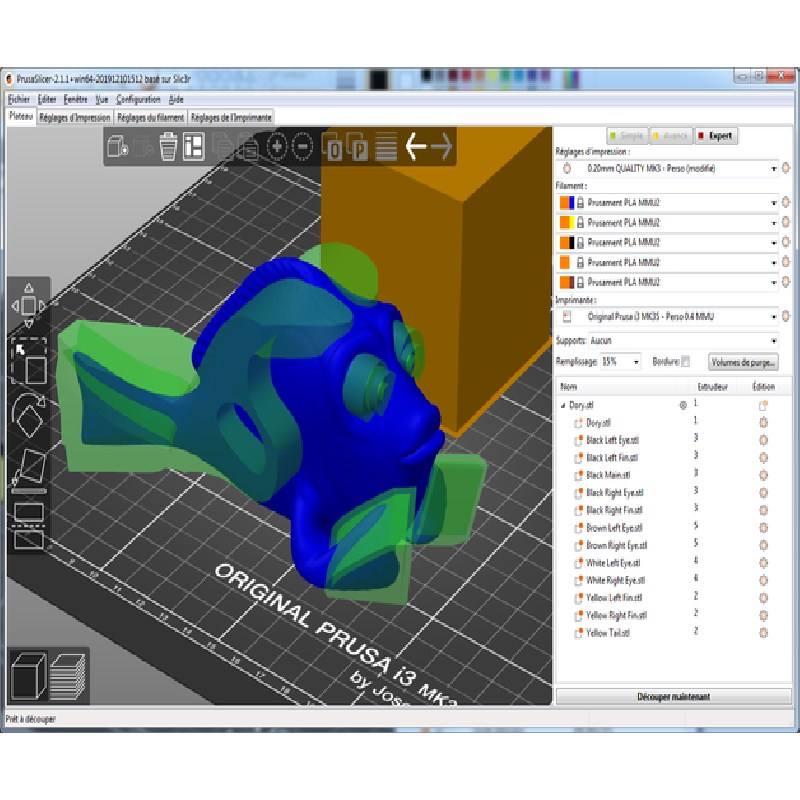Select the Rotate gizmo tool
The width and height of the screenshot is (800, 800).
coord(29,416)
